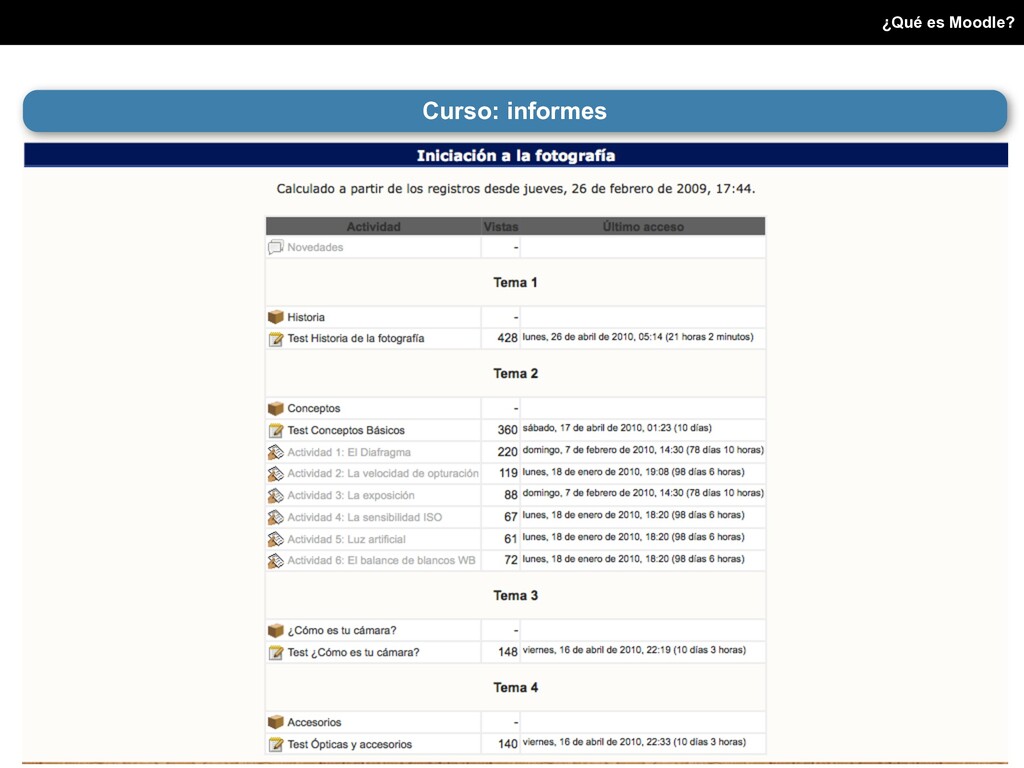Click the Iniciación a la fotografía title bar
The width and height of the screenshot is (1024, 768).
click(x=516, y=155)
